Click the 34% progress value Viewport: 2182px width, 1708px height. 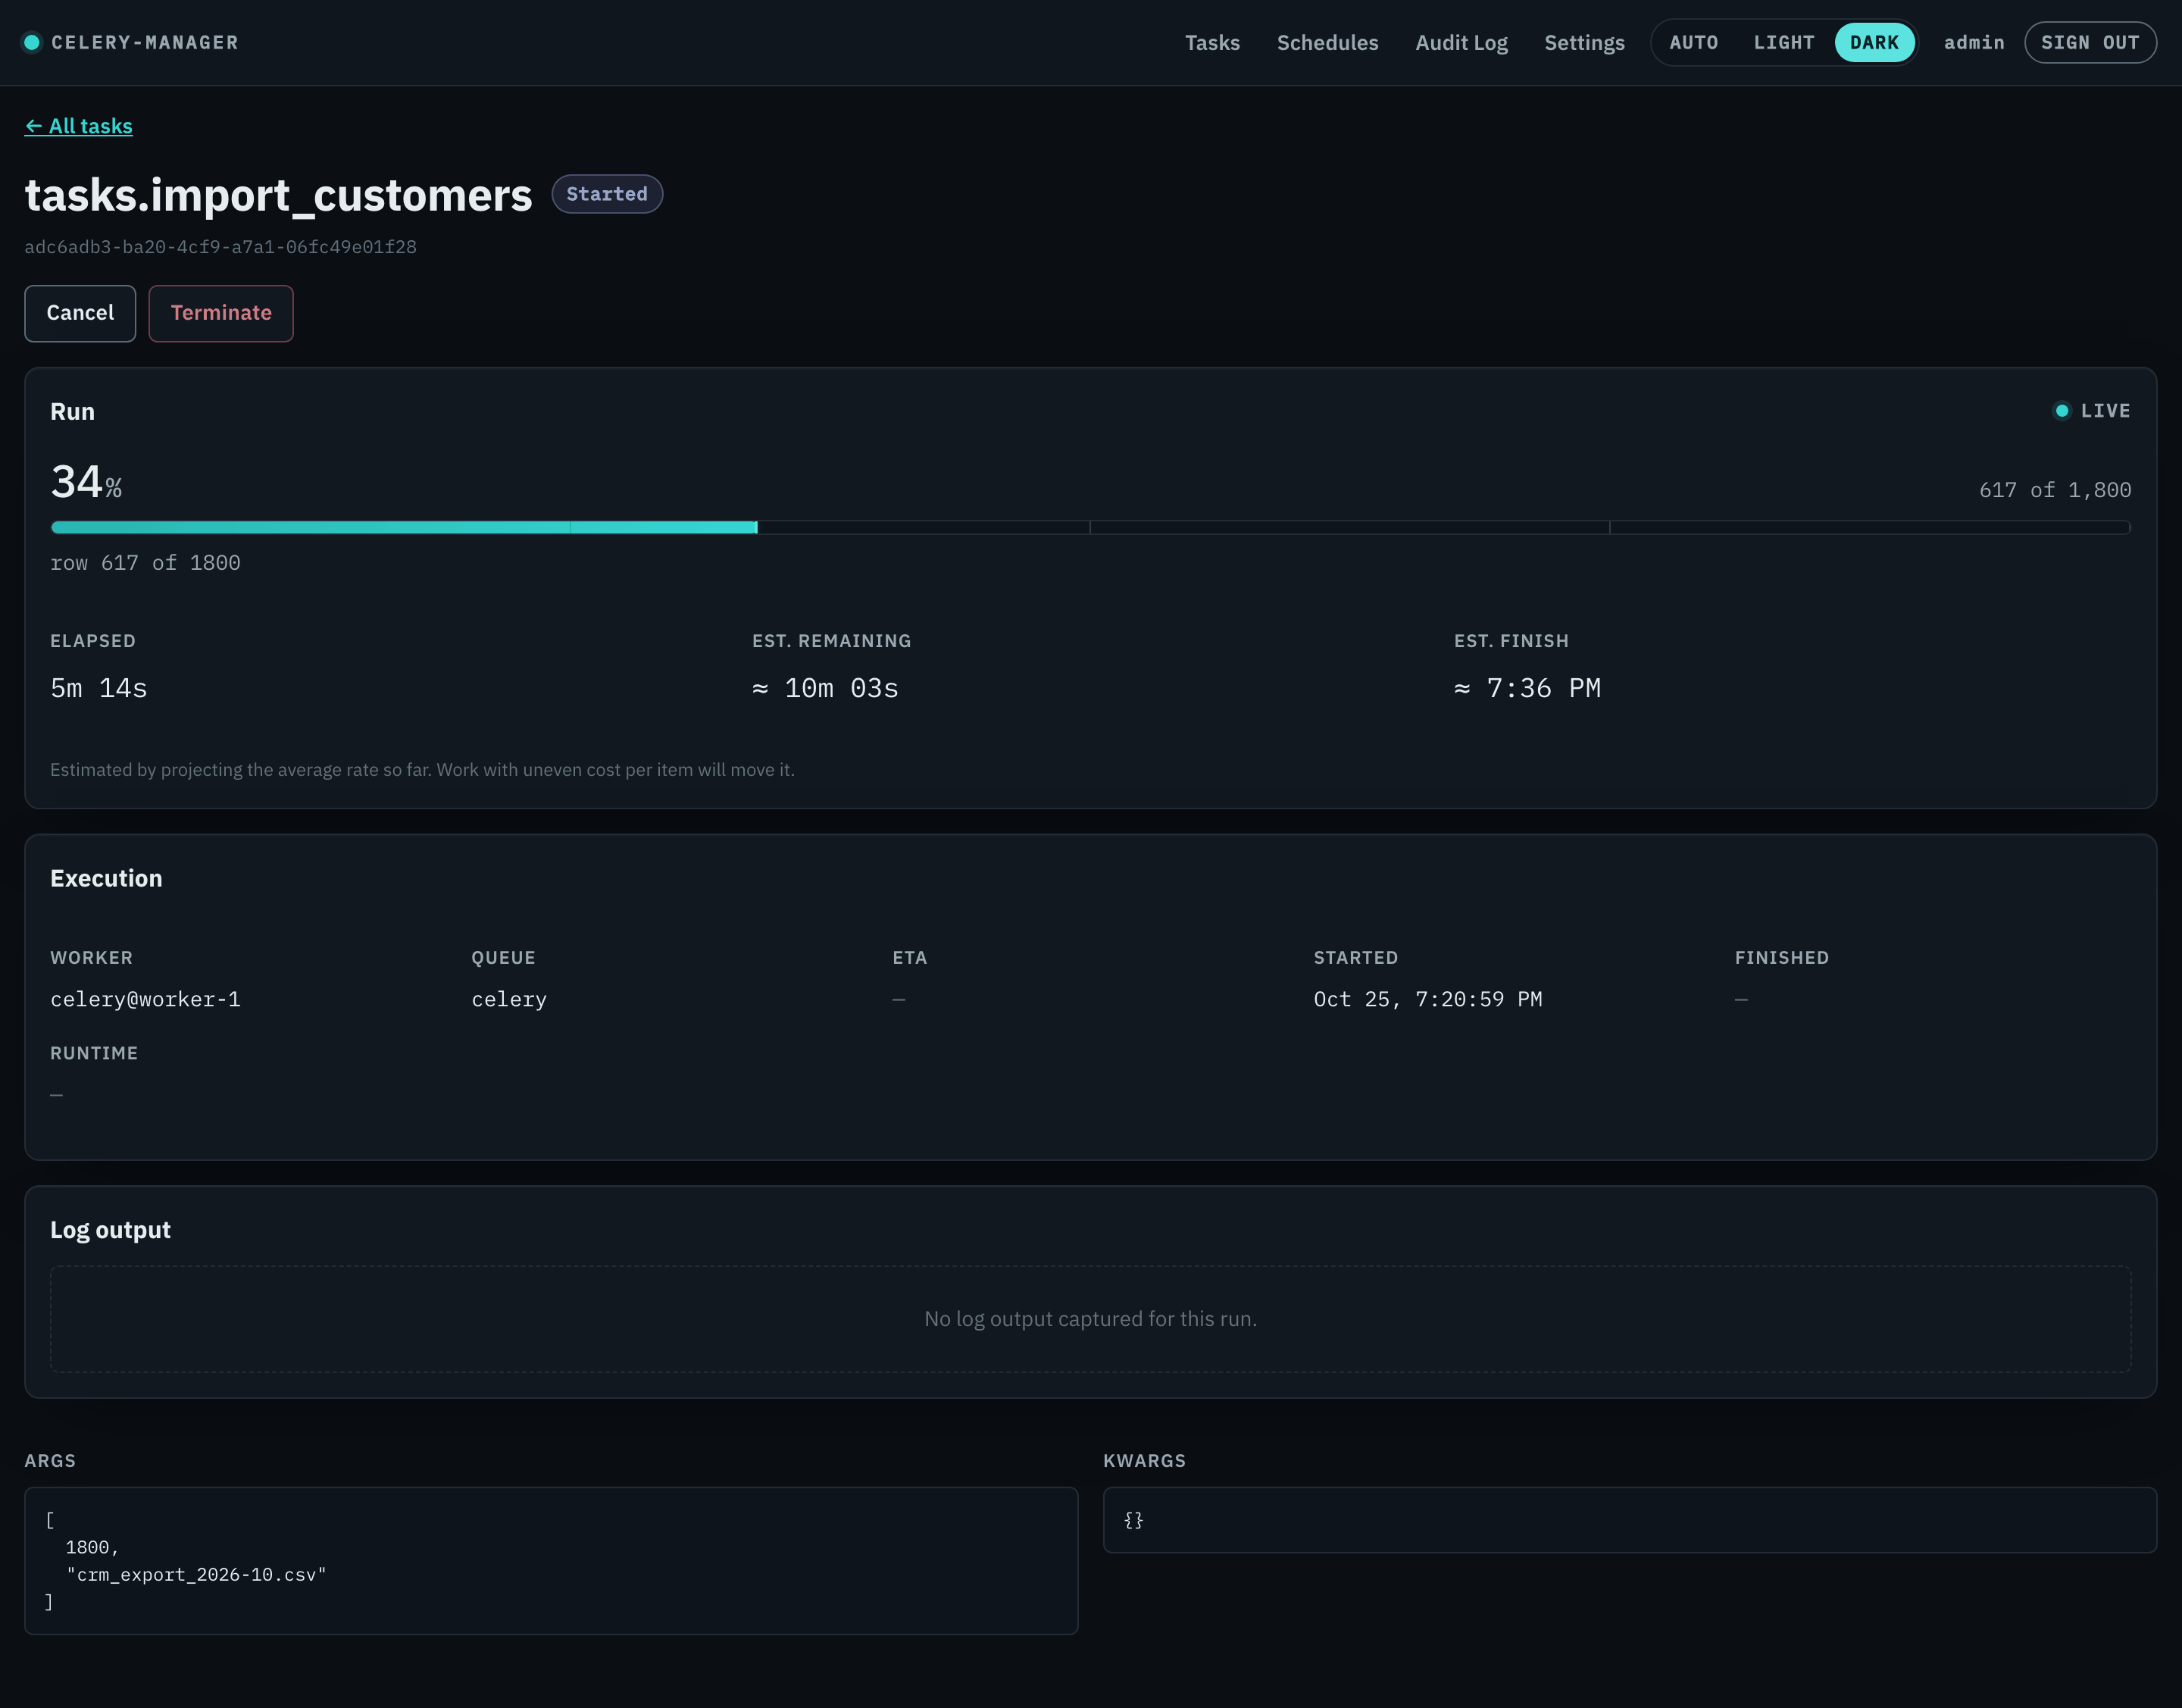[x=86, y=482]
